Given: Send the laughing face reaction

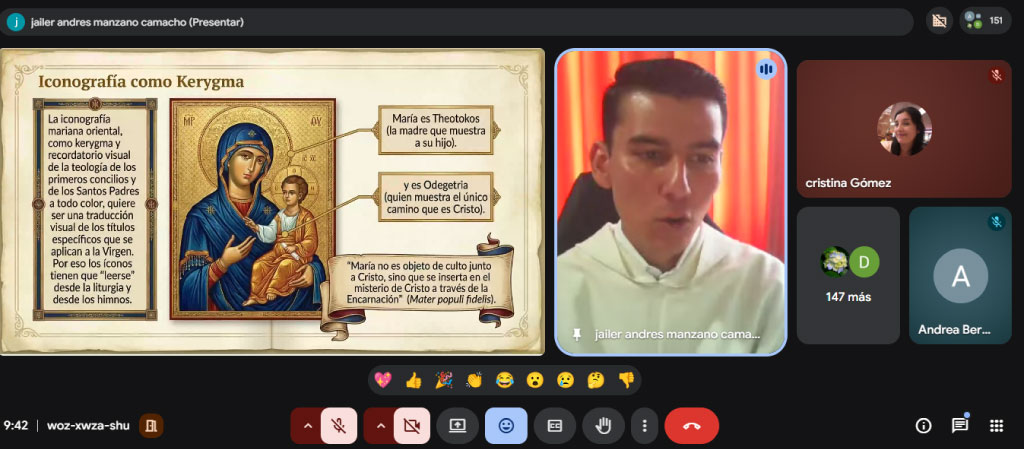Looking at the screenshot, I should 504,380.
